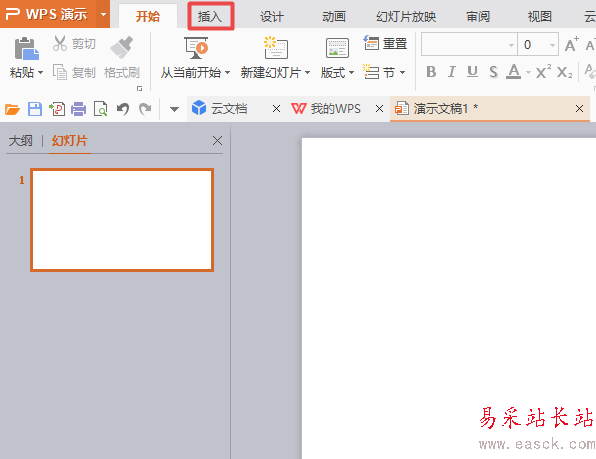The image size is (596, 459).
Task: Open the 审阅 ribbon tab
Action: pos(478,16)
